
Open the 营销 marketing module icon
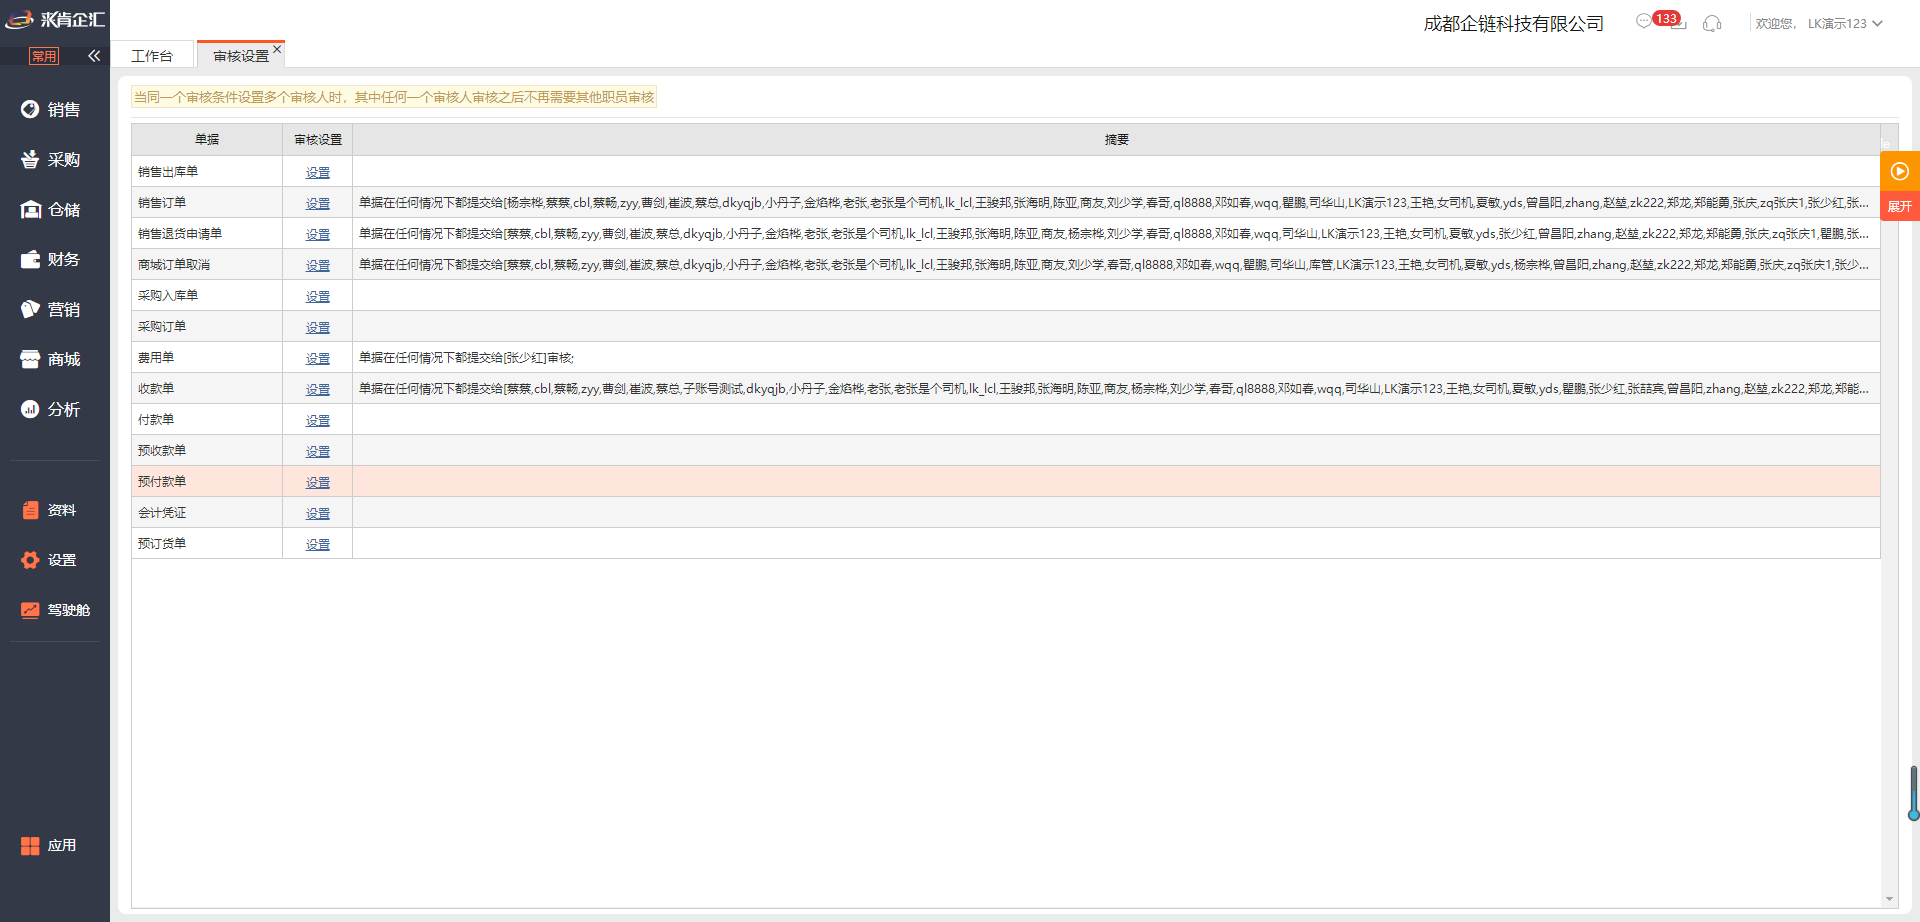[x=31, y=309]
